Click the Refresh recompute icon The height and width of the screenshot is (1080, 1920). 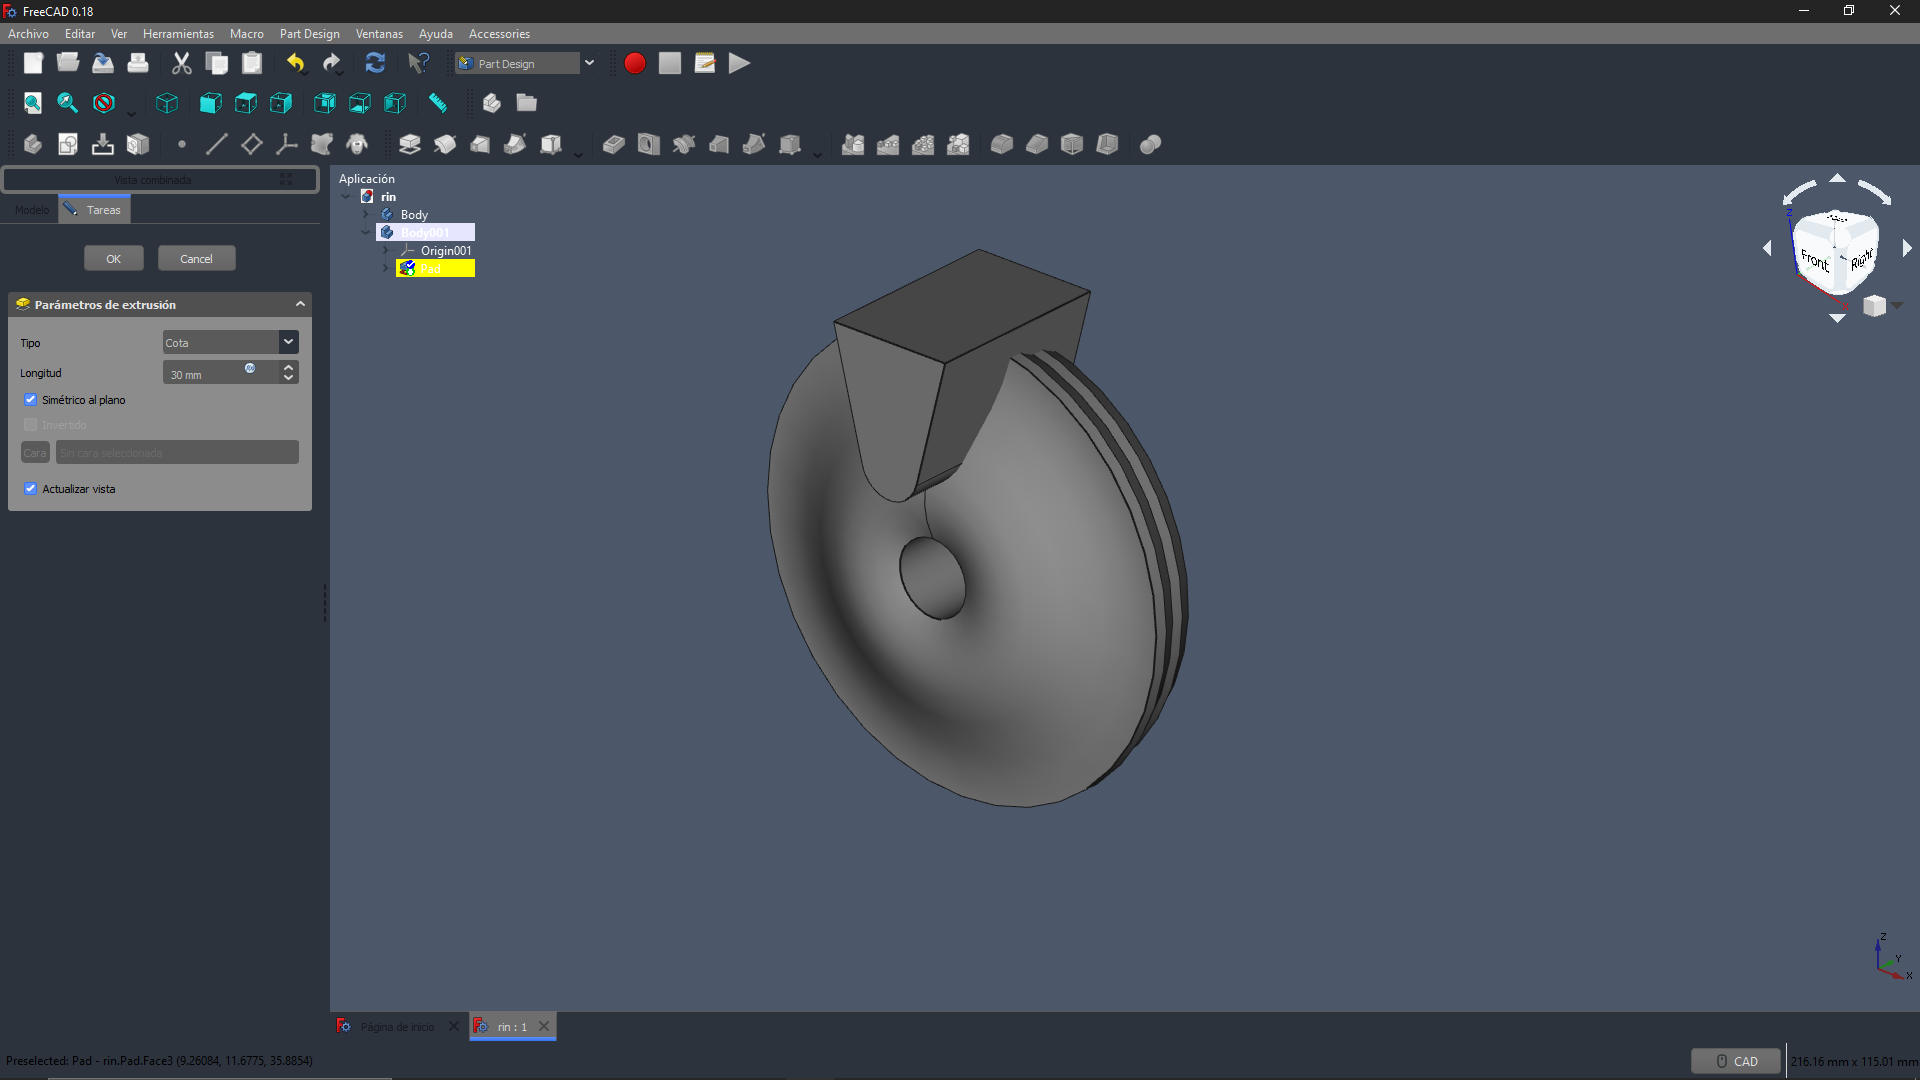point(375,63)
